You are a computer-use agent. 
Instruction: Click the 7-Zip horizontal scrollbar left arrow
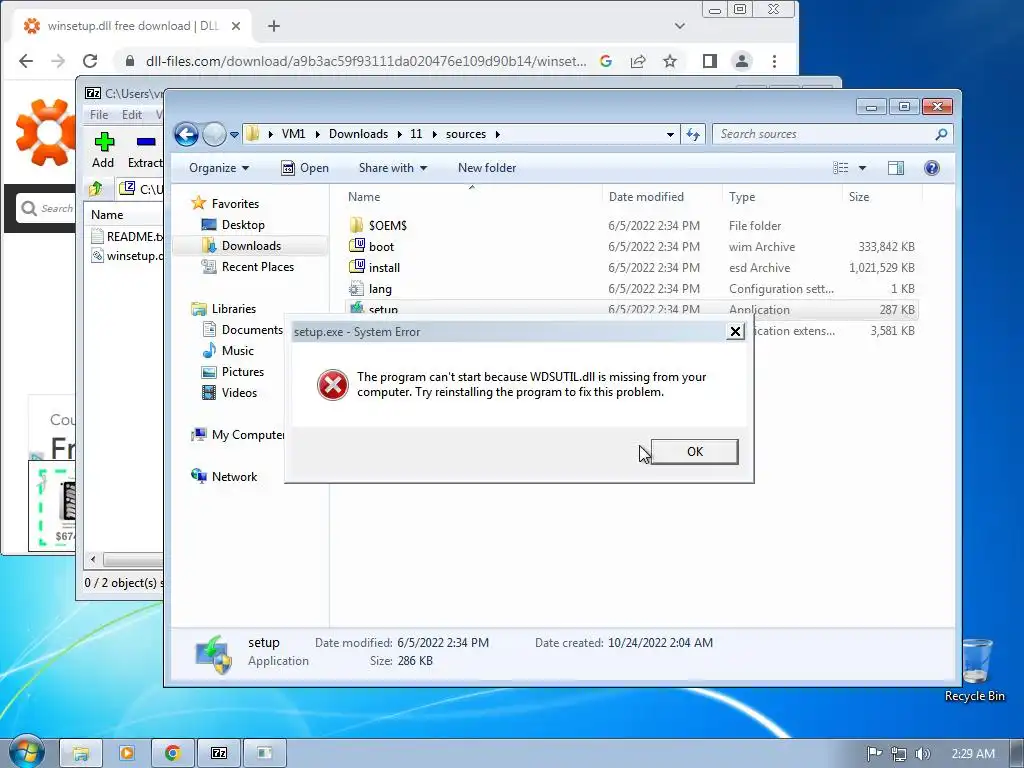pos(93,560)
